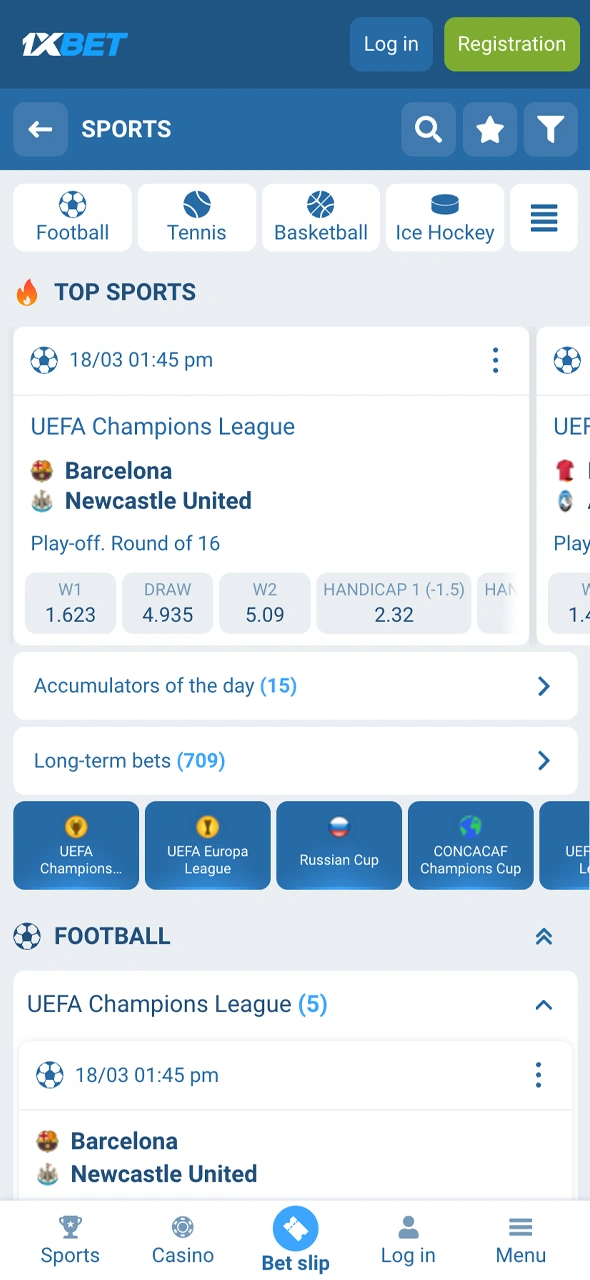Click the Log in button at top
Viewport: 590px width, 1280px height.
tap(391, 44)
